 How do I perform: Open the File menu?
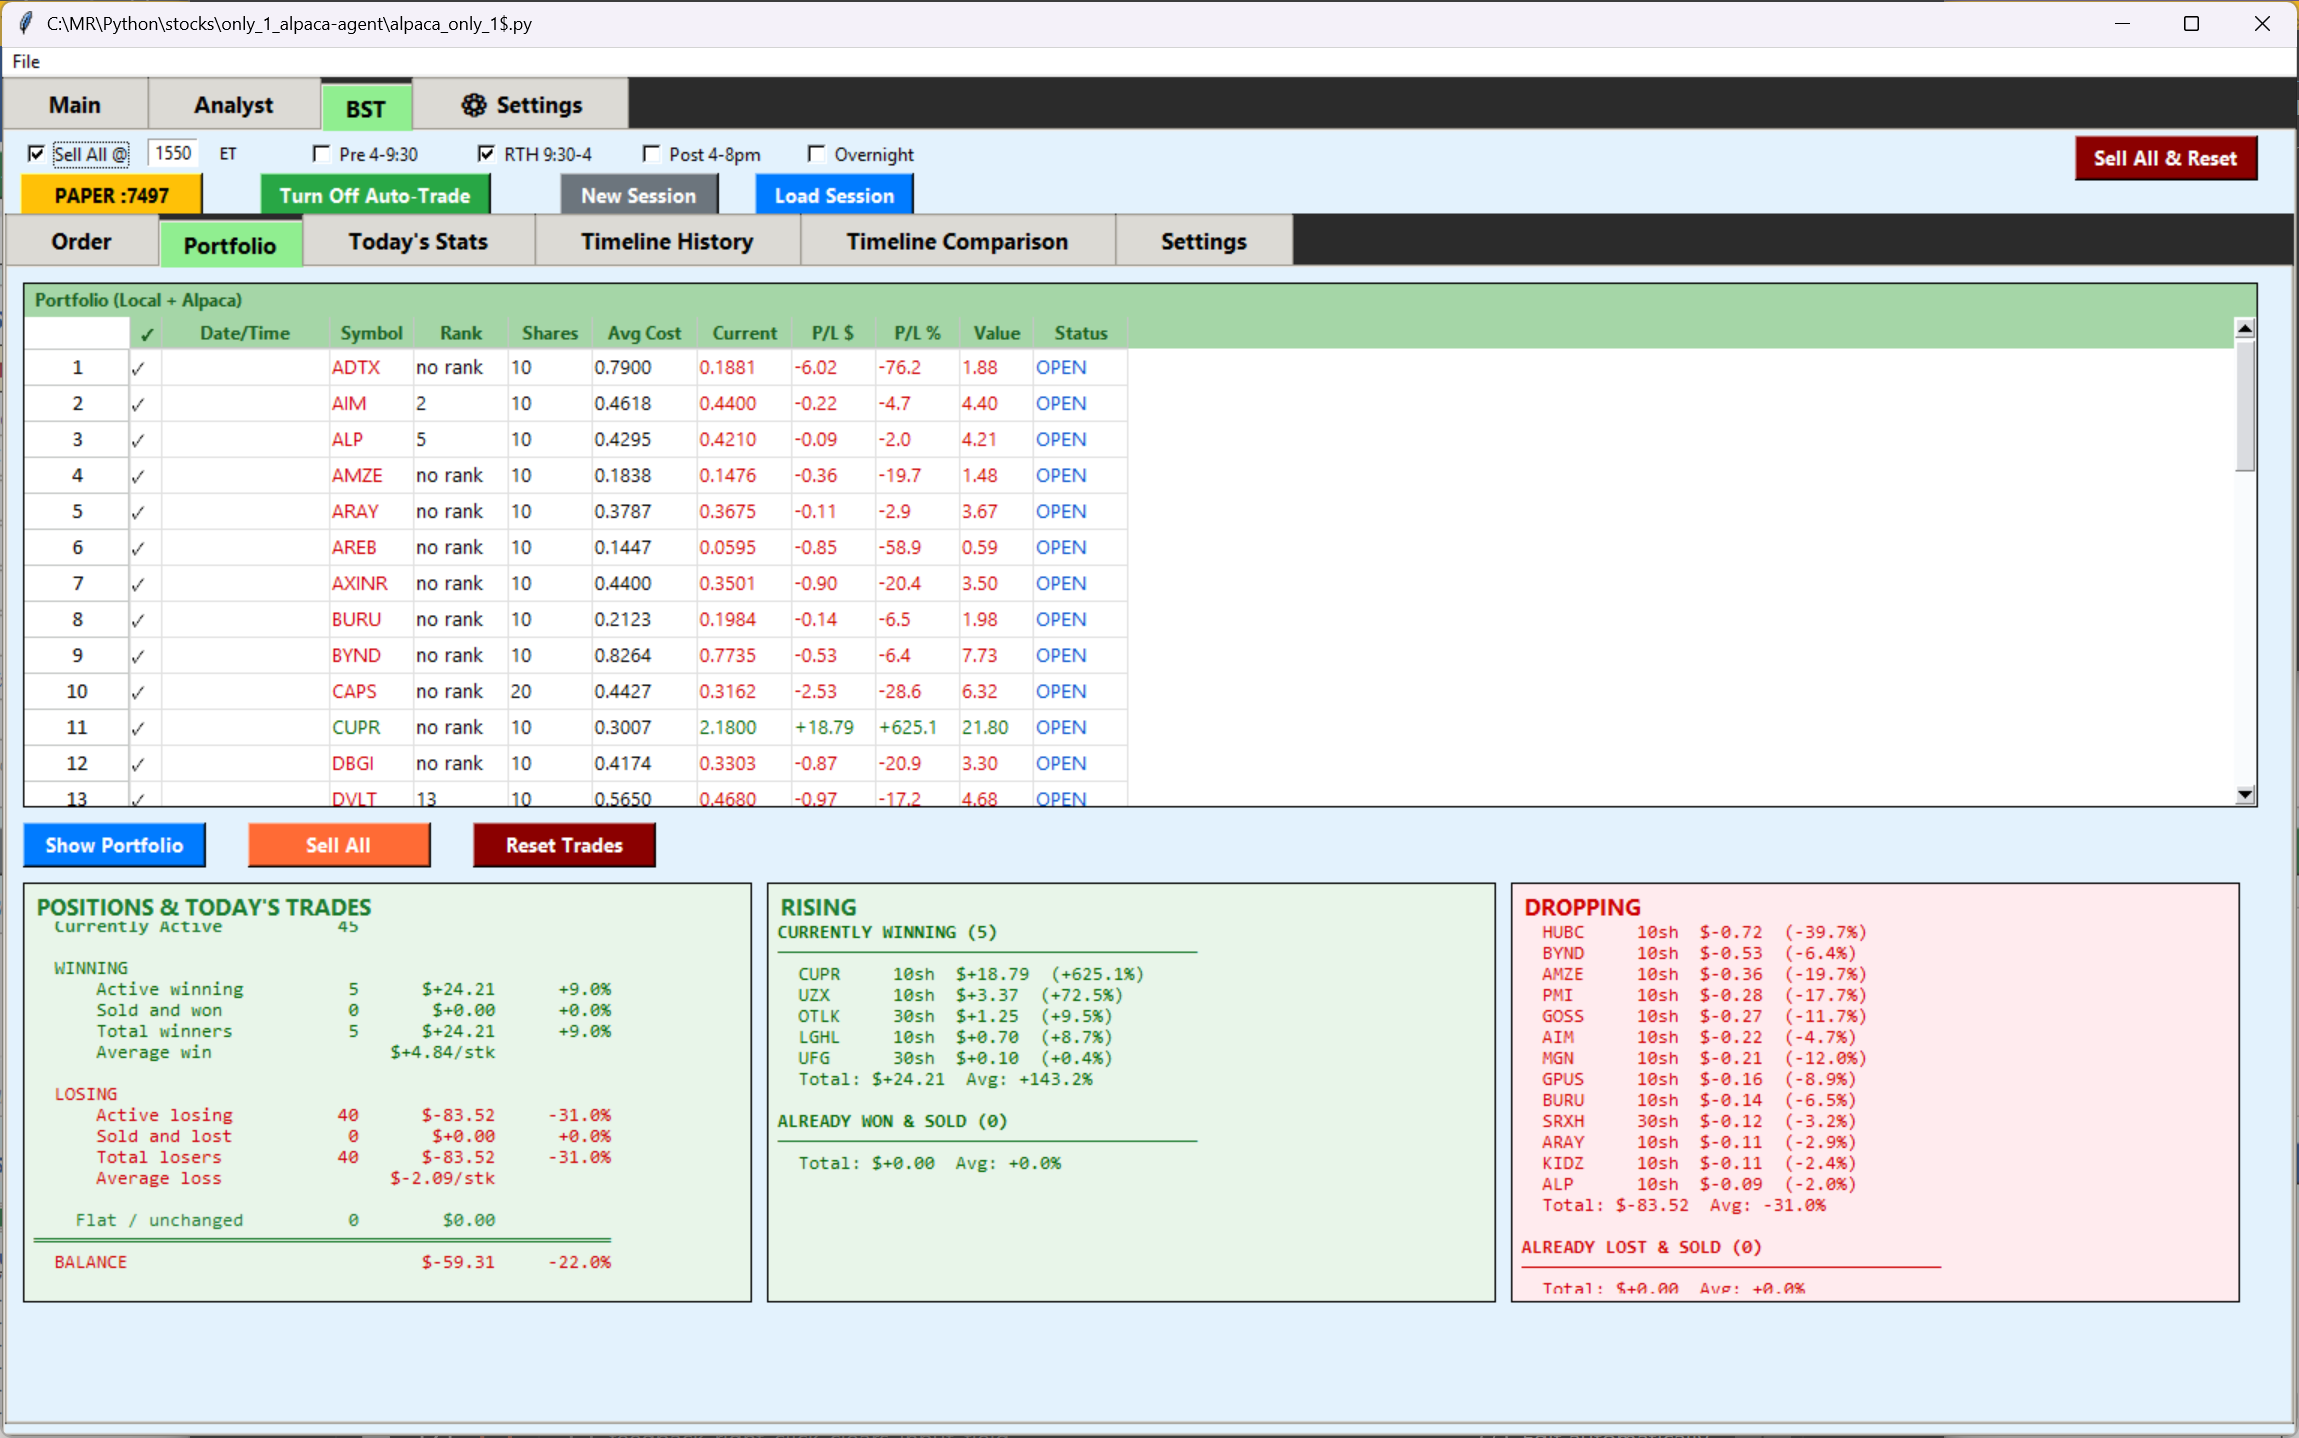pyautogui.click(x=26, y=62)
